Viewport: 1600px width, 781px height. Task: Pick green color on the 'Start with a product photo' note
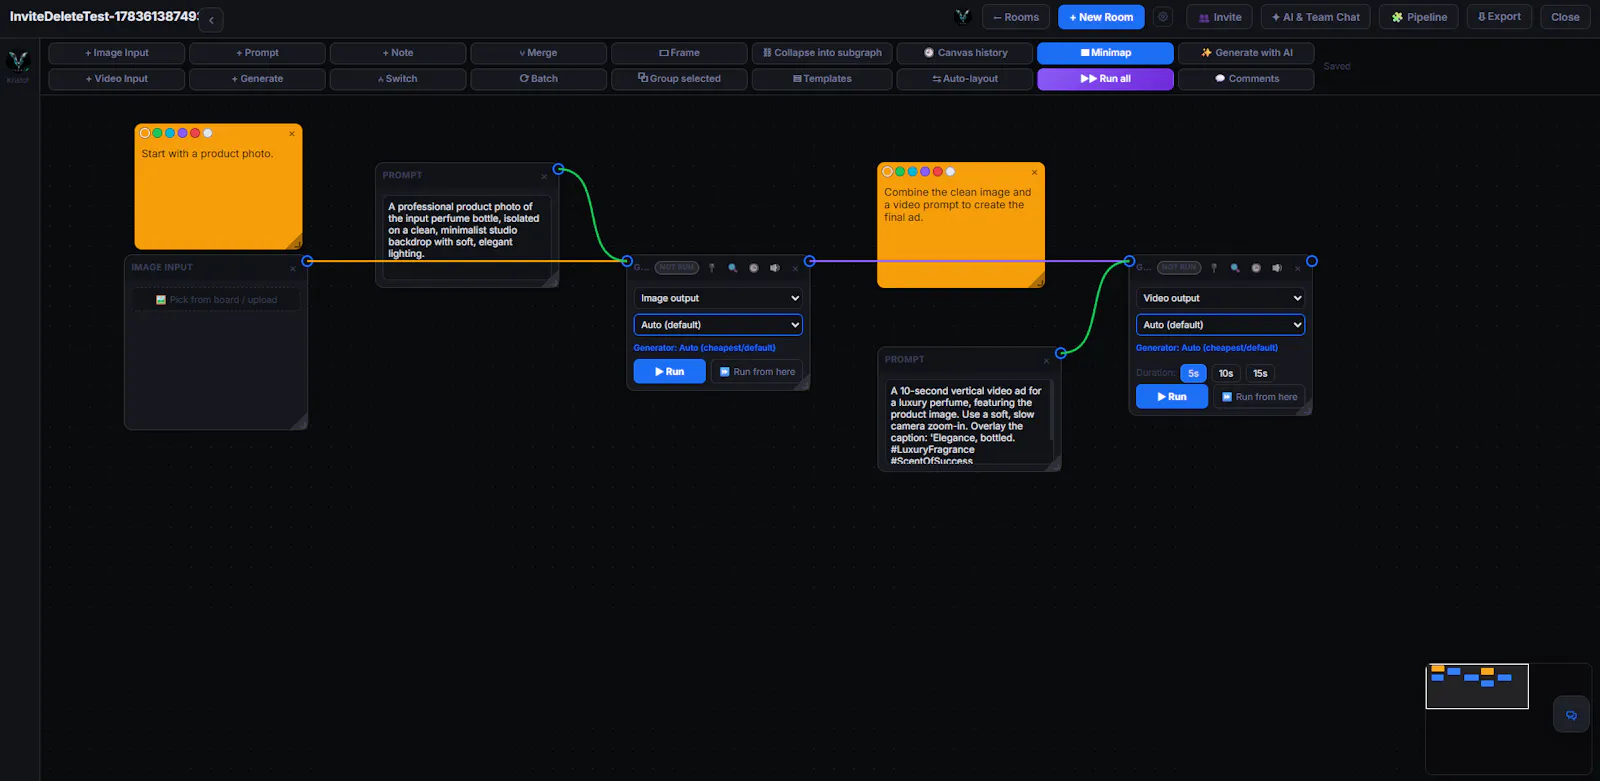pos(157,133)
